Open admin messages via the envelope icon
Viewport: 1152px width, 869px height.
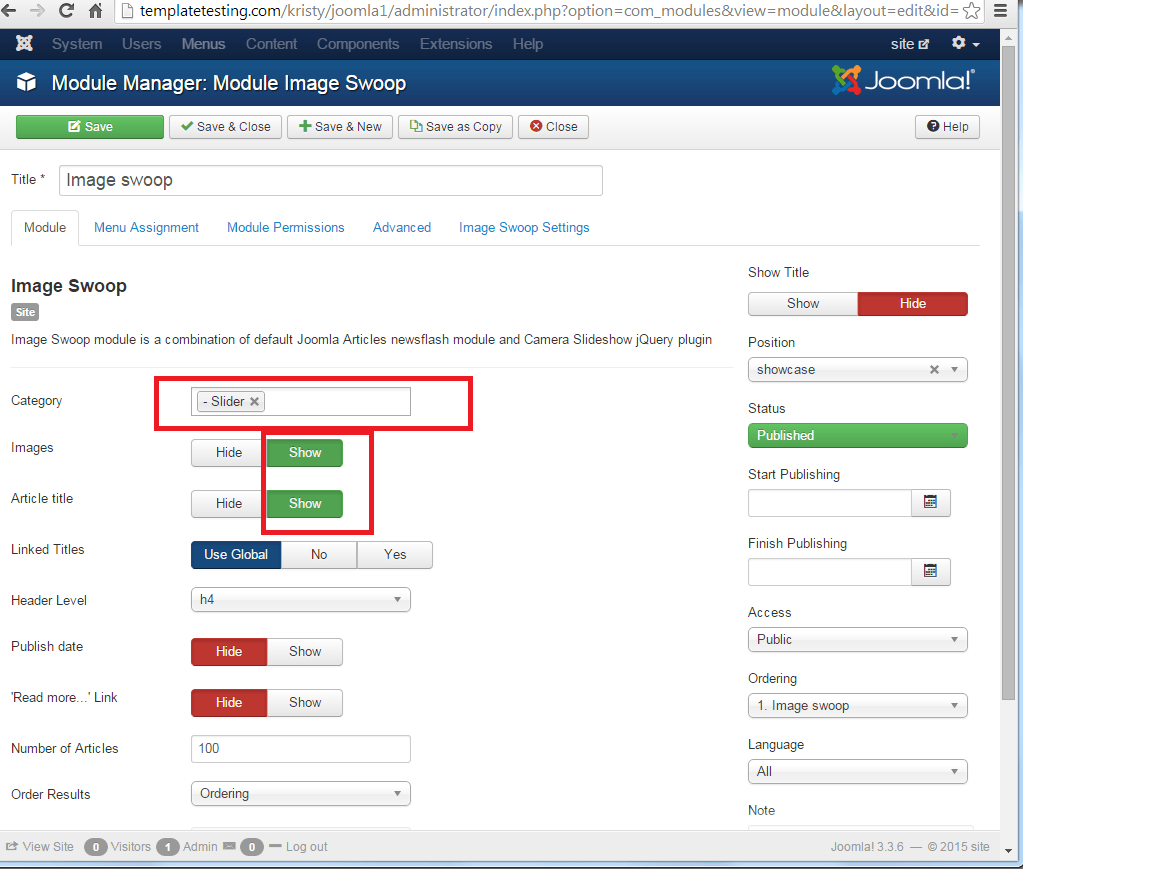[229, 846]
